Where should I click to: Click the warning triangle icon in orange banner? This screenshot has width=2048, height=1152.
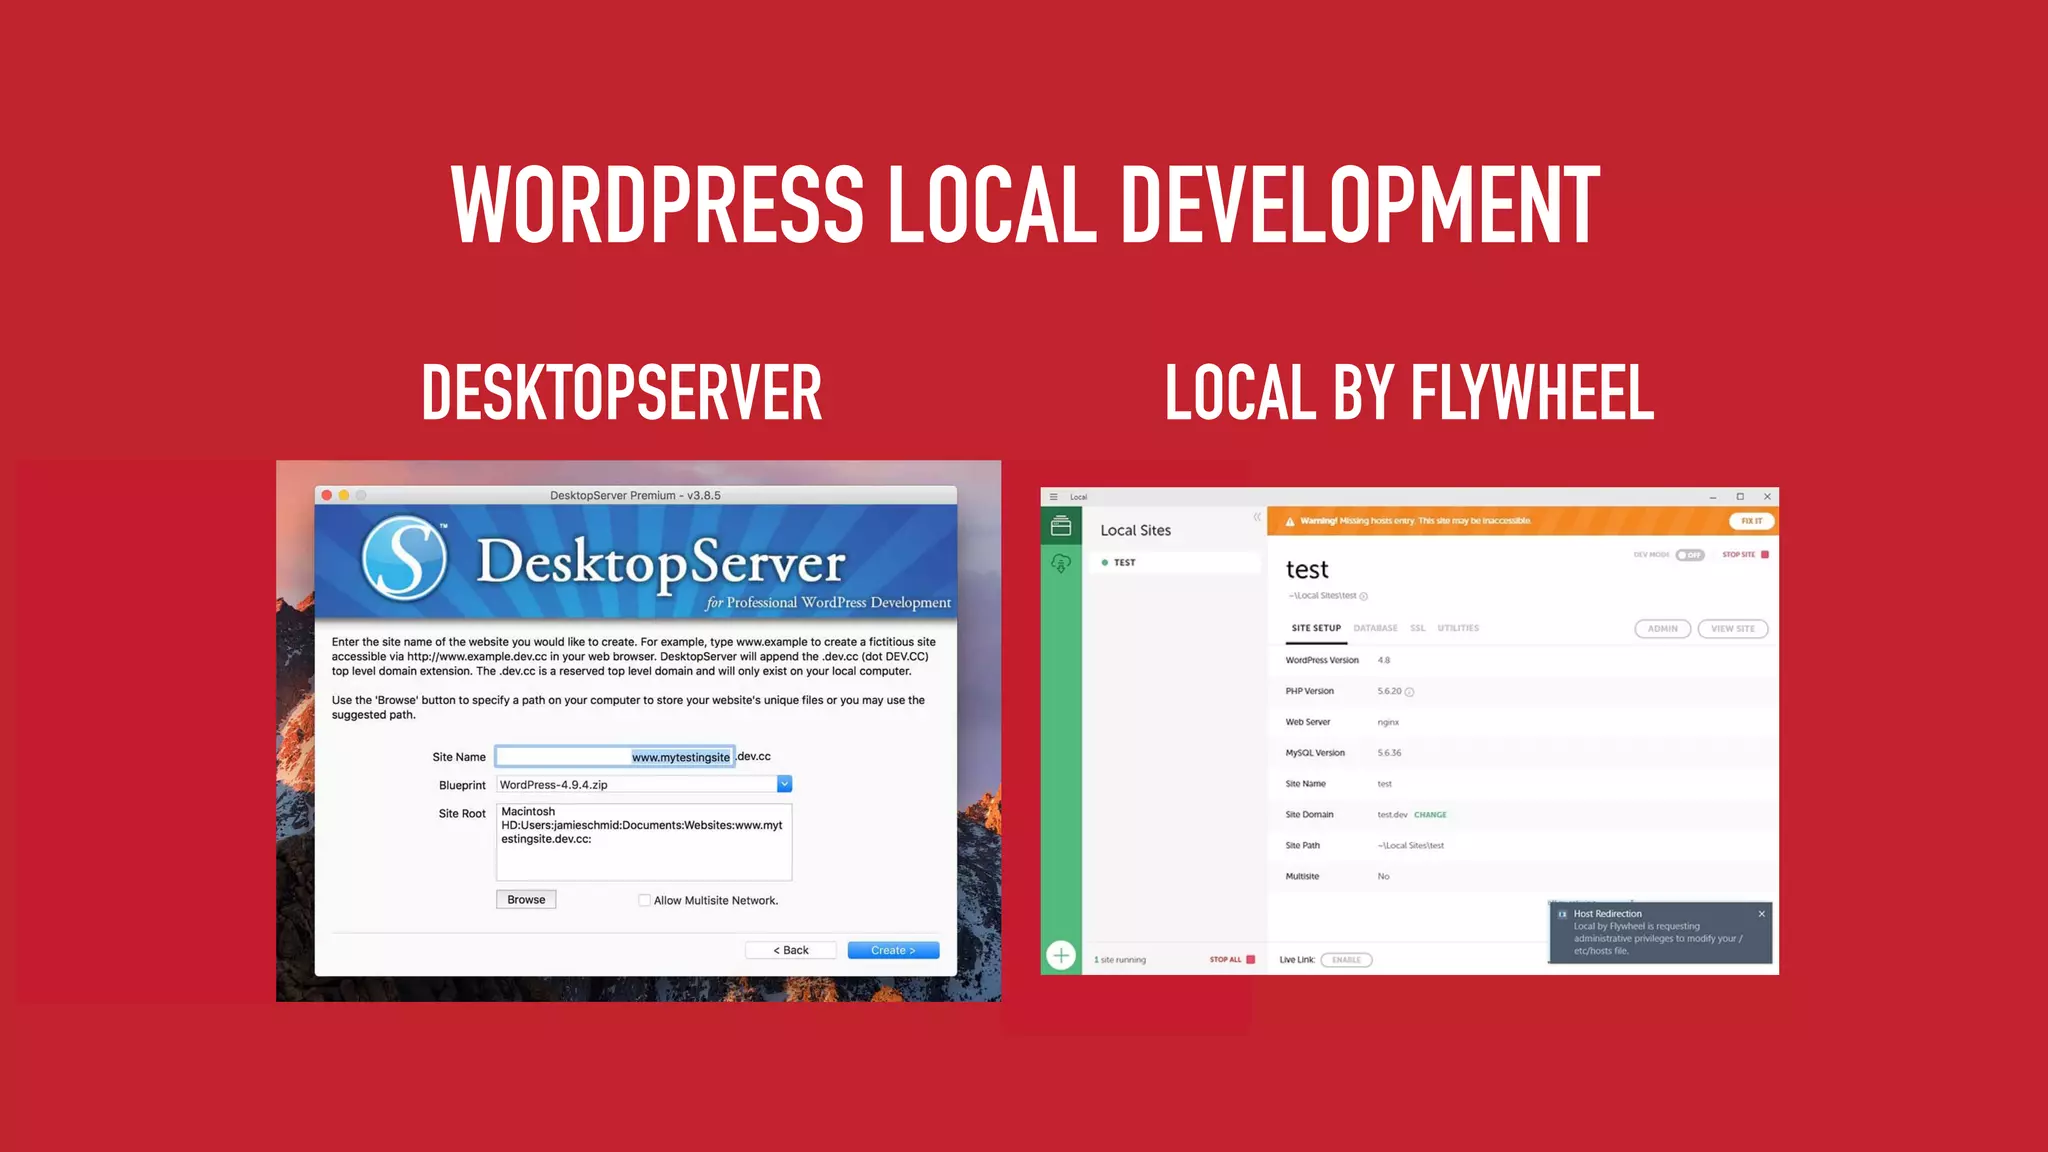(x=1290, y=521)
